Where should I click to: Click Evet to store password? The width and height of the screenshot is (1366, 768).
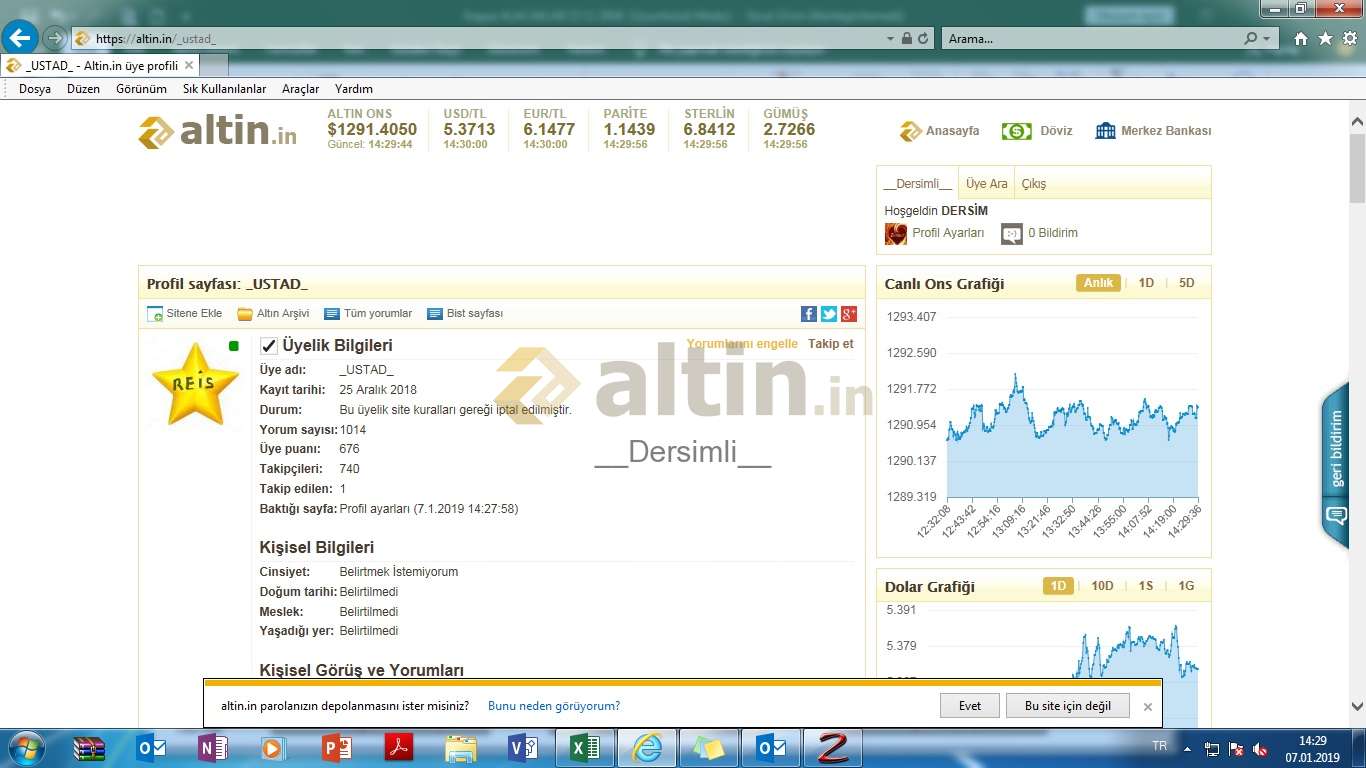[x=970, y=705]
